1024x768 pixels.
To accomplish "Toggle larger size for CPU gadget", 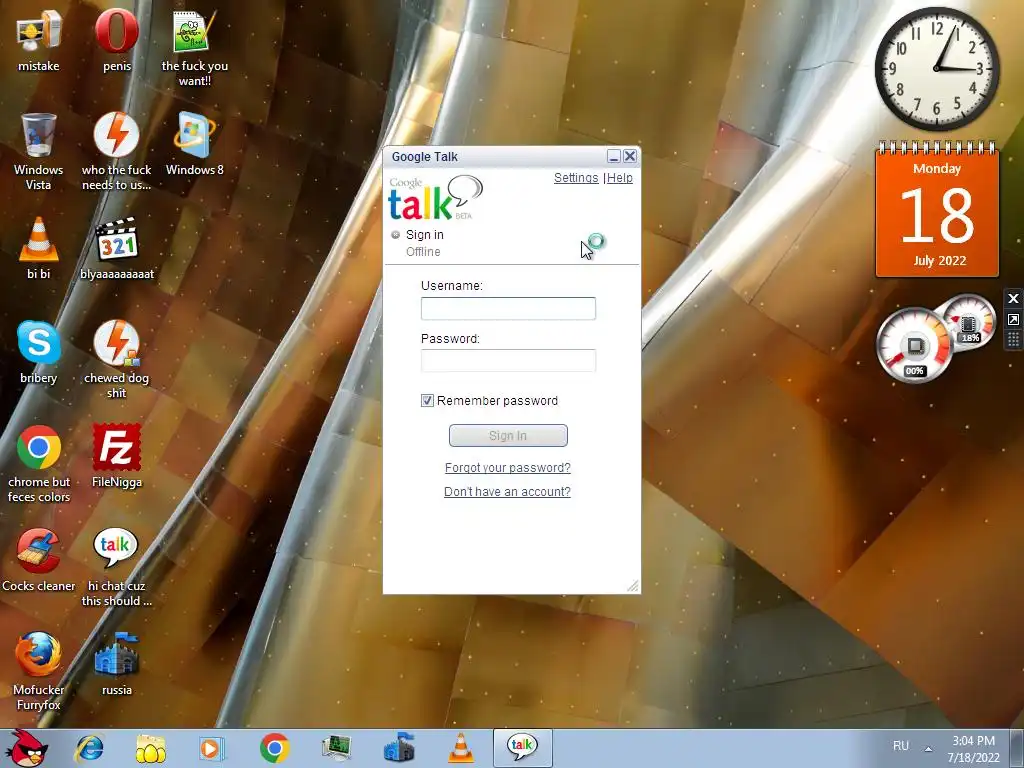I will click(1013, 319).
